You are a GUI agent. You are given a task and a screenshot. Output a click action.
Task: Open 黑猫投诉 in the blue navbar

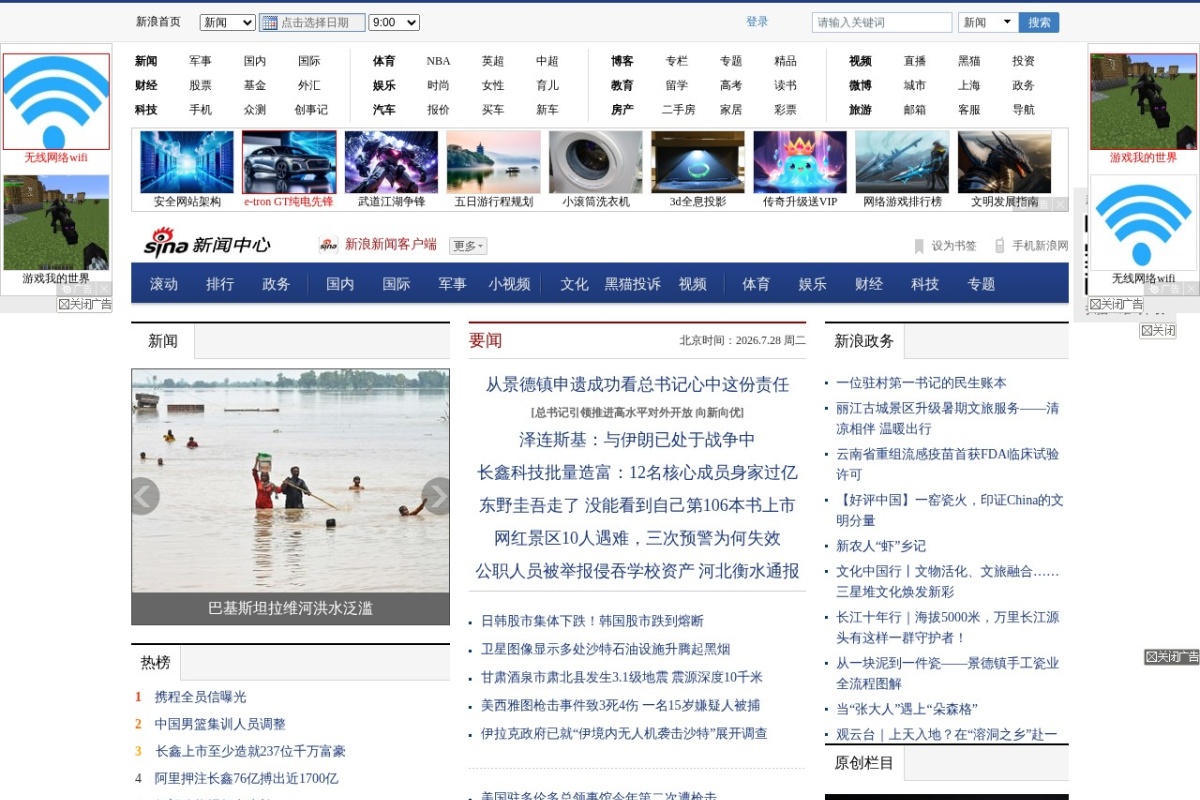632,284
